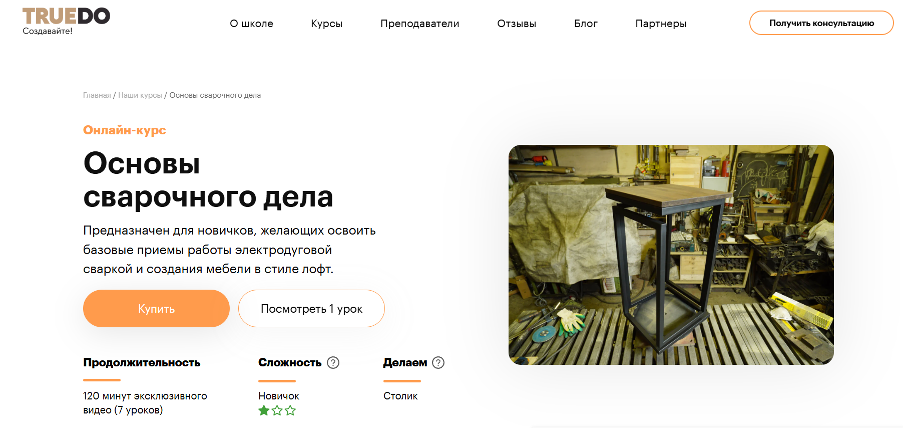Open the Блог page
Screen dimensions: 904x428
[586, 23]
